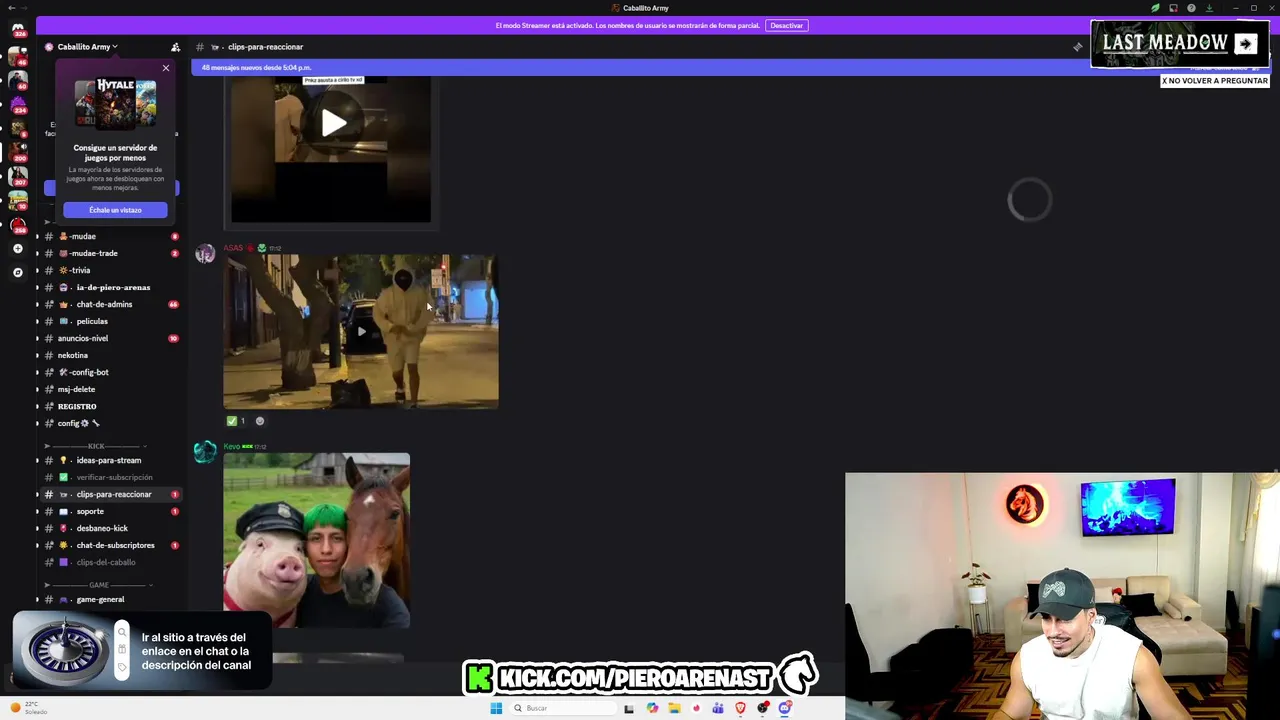Open the weather widget showing 22°C

point(28,708)
